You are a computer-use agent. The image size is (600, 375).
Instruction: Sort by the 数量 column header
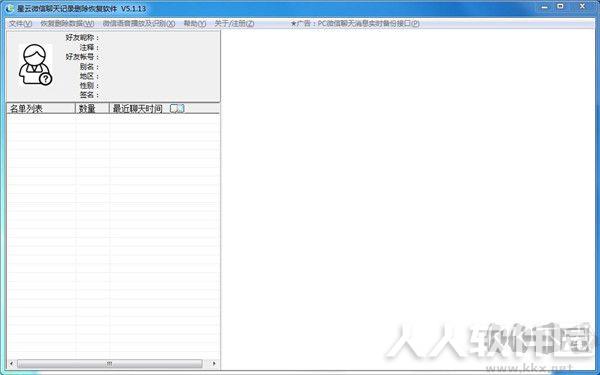click(x=92, y=109)
